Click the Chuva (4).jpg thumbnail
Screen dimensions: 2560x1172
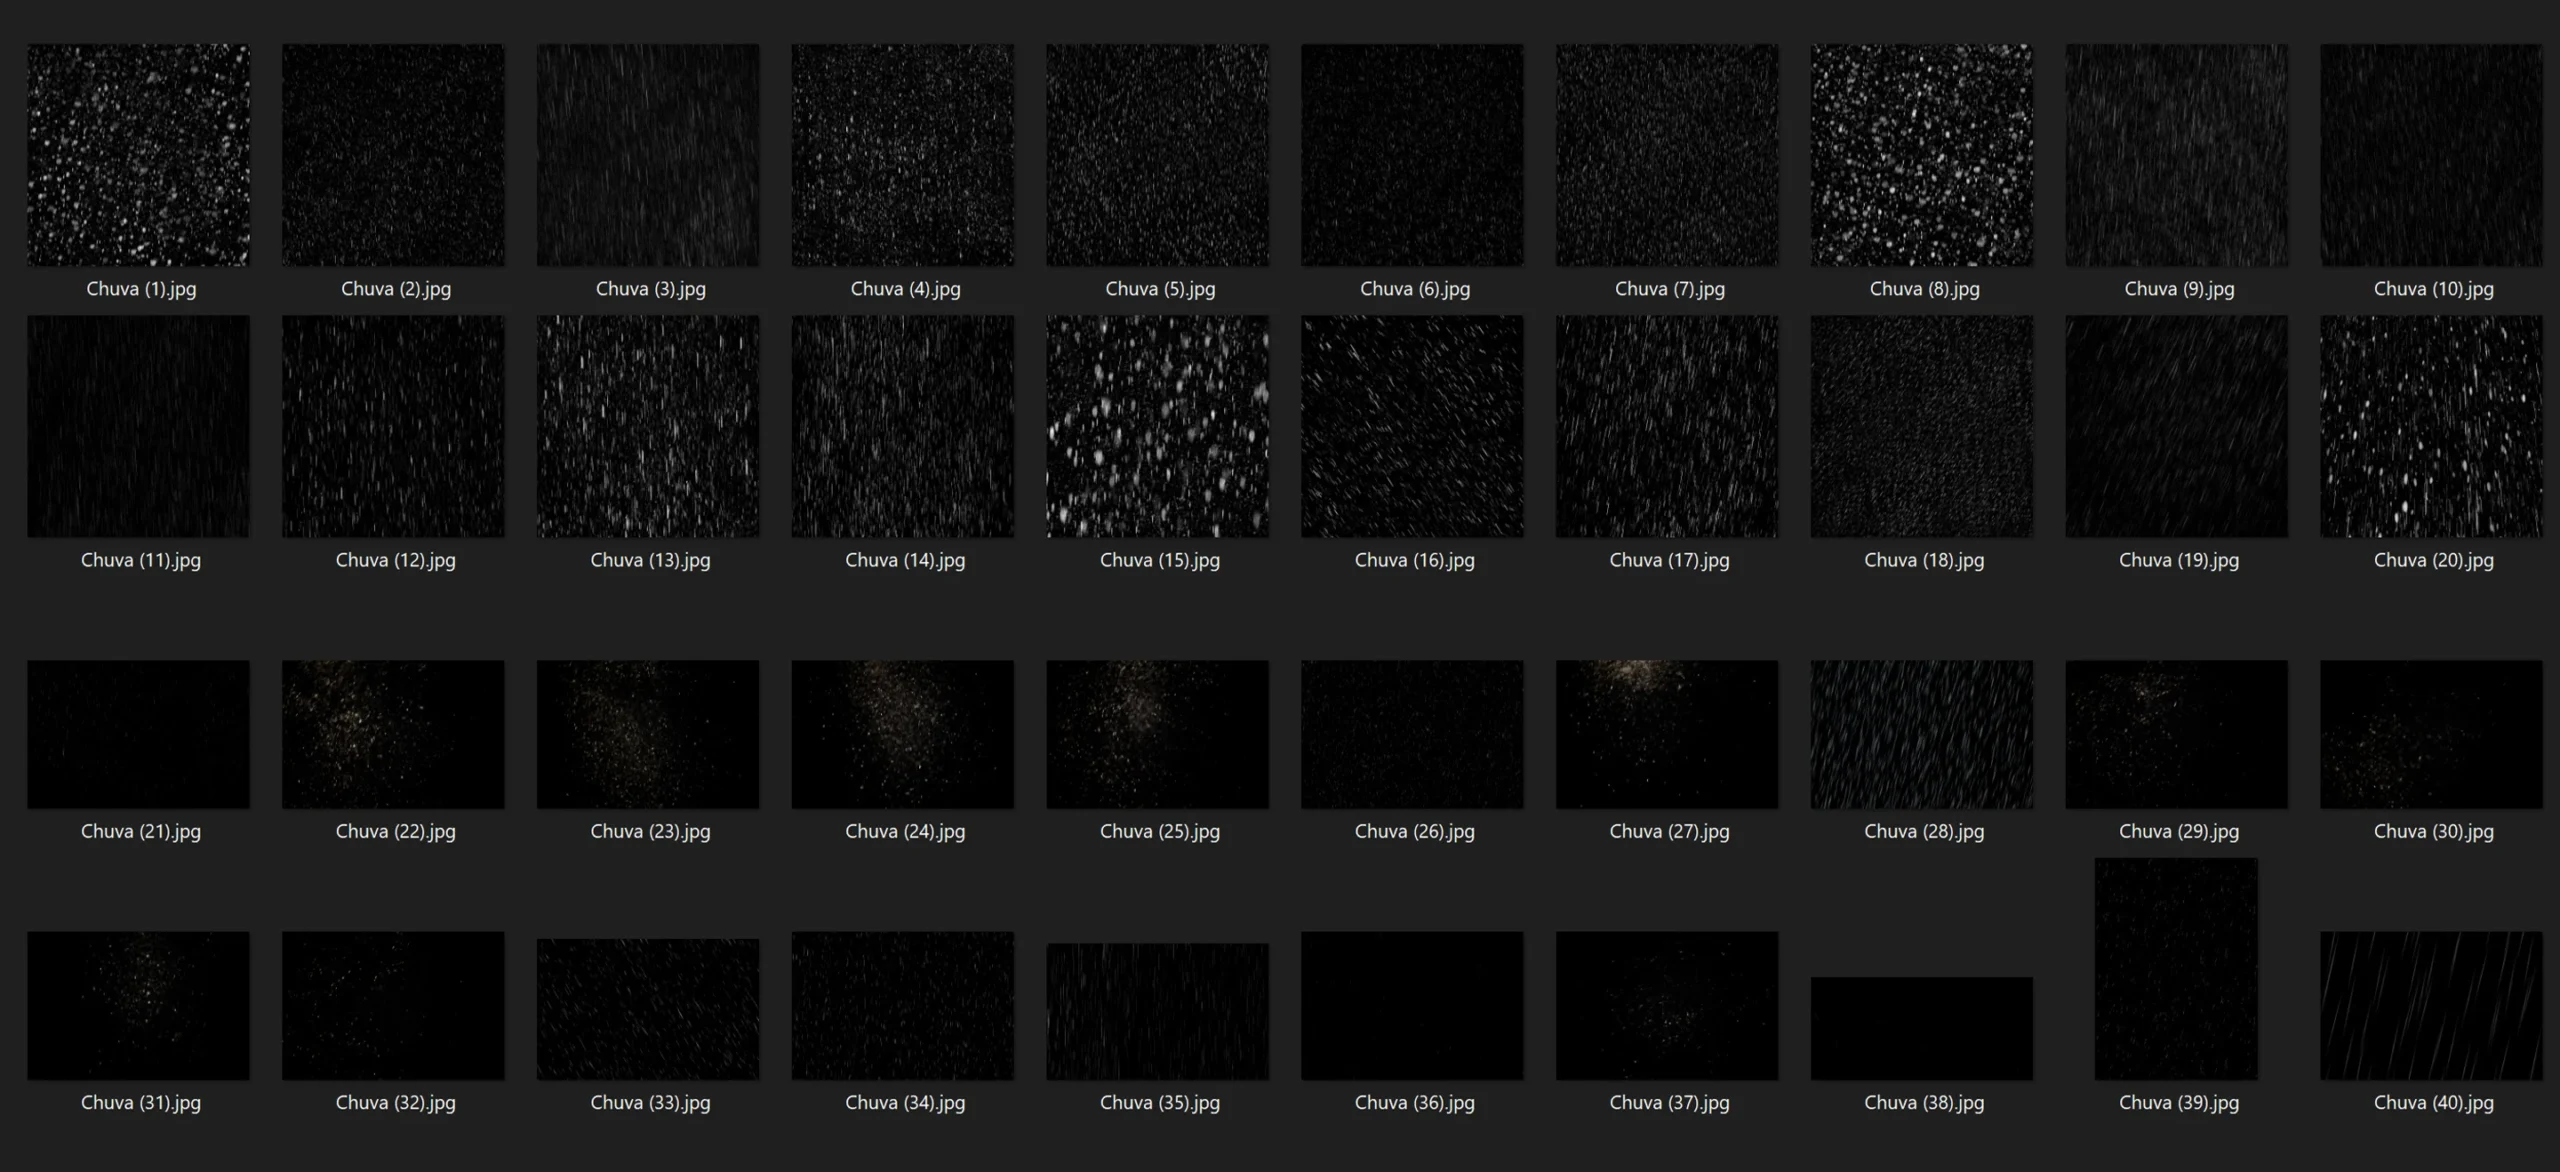[x=903, y=155]
